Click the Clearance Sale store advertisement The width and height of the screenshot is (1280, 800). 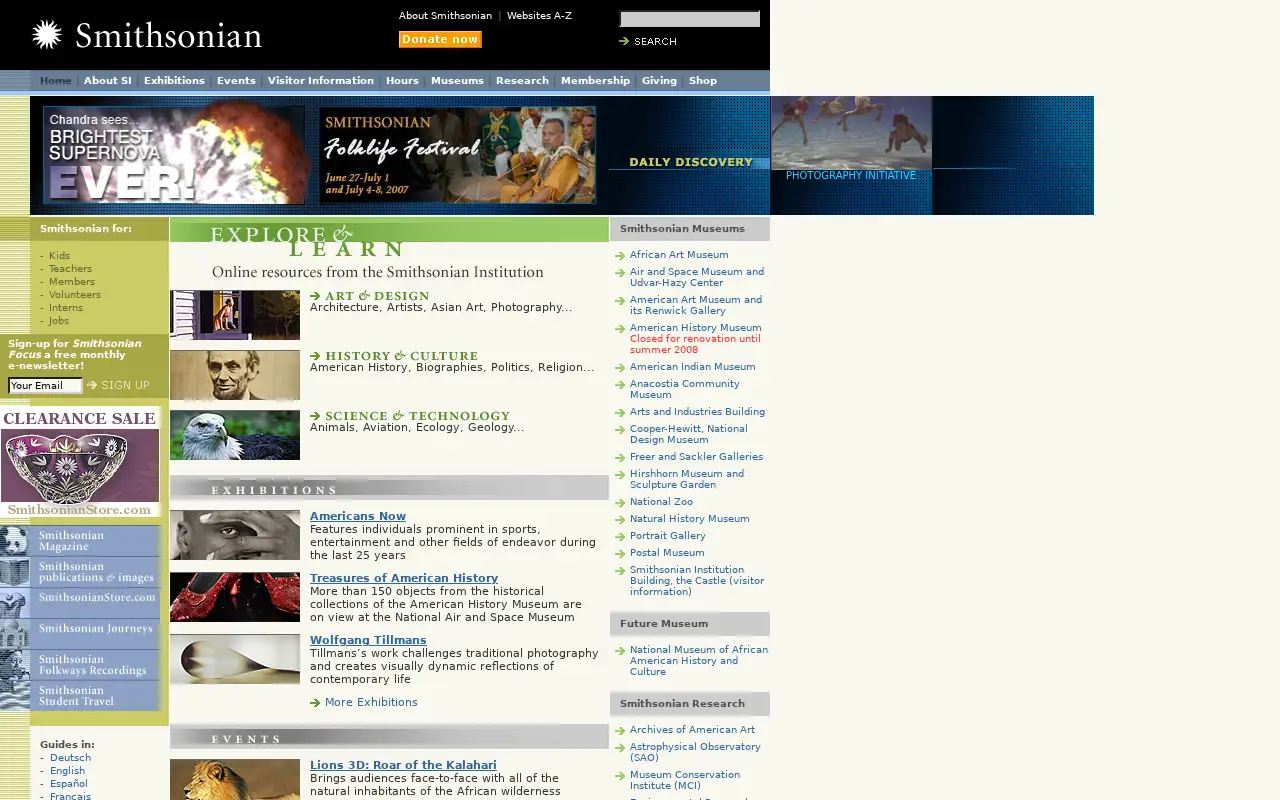(x=80, y=462)
